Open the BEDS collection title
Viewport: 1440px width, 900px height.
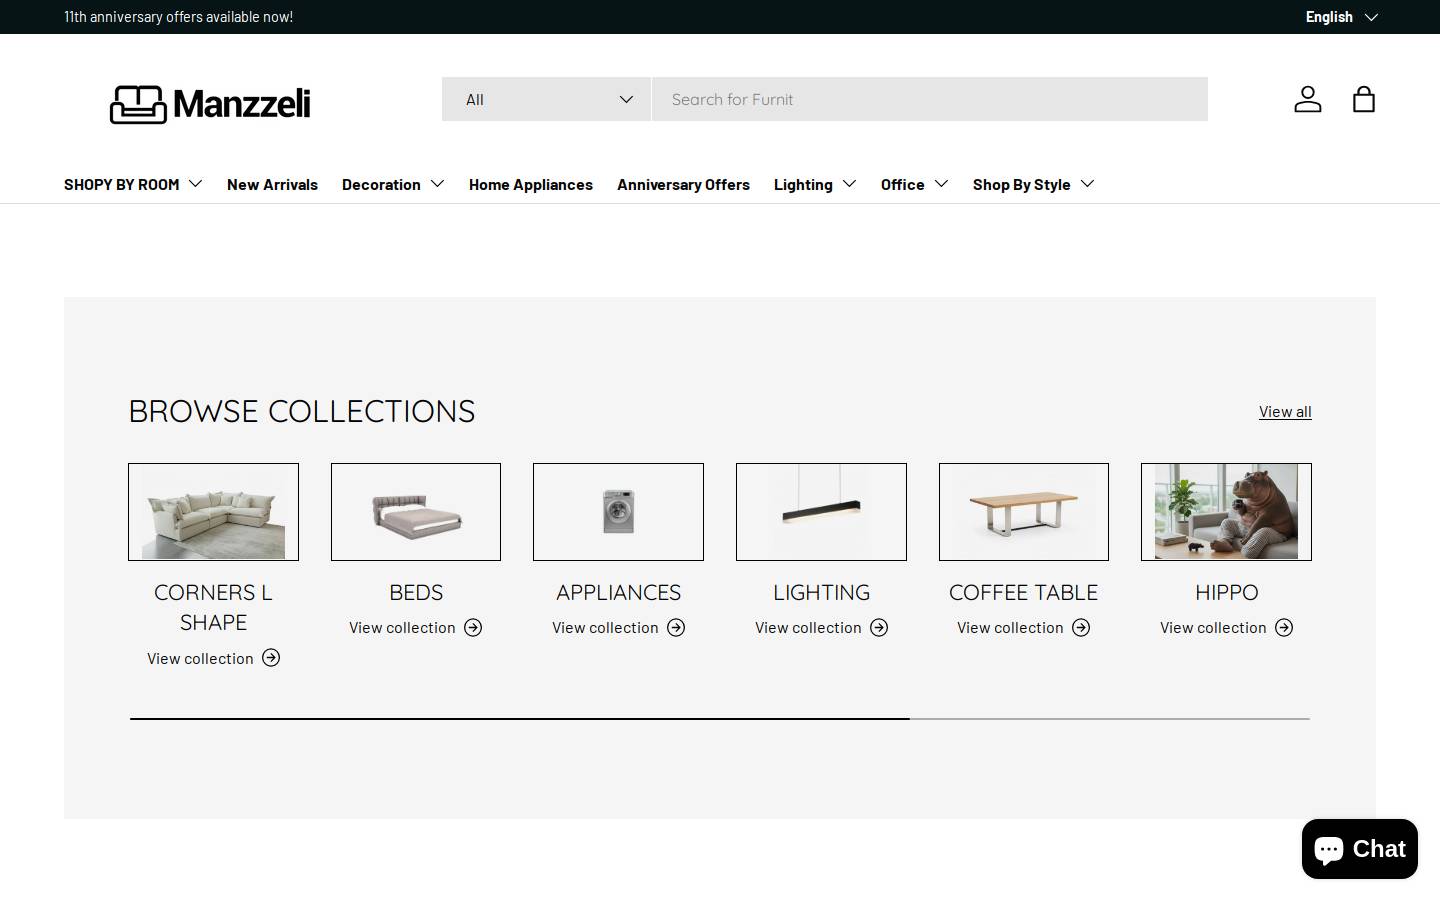click(x=416, y=592)
